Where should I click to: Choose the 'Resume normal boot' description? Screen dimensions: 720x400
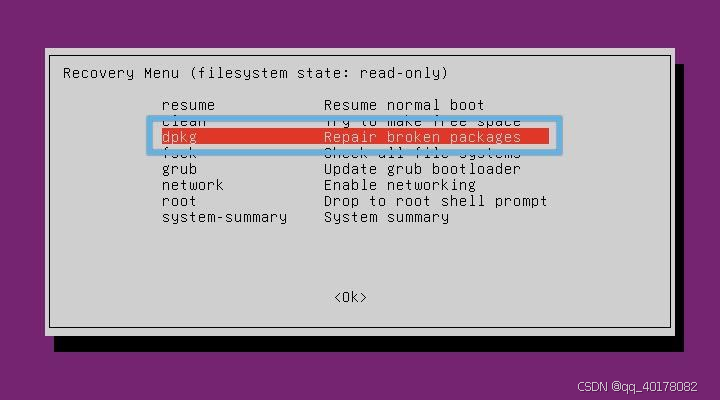[404, 105]
